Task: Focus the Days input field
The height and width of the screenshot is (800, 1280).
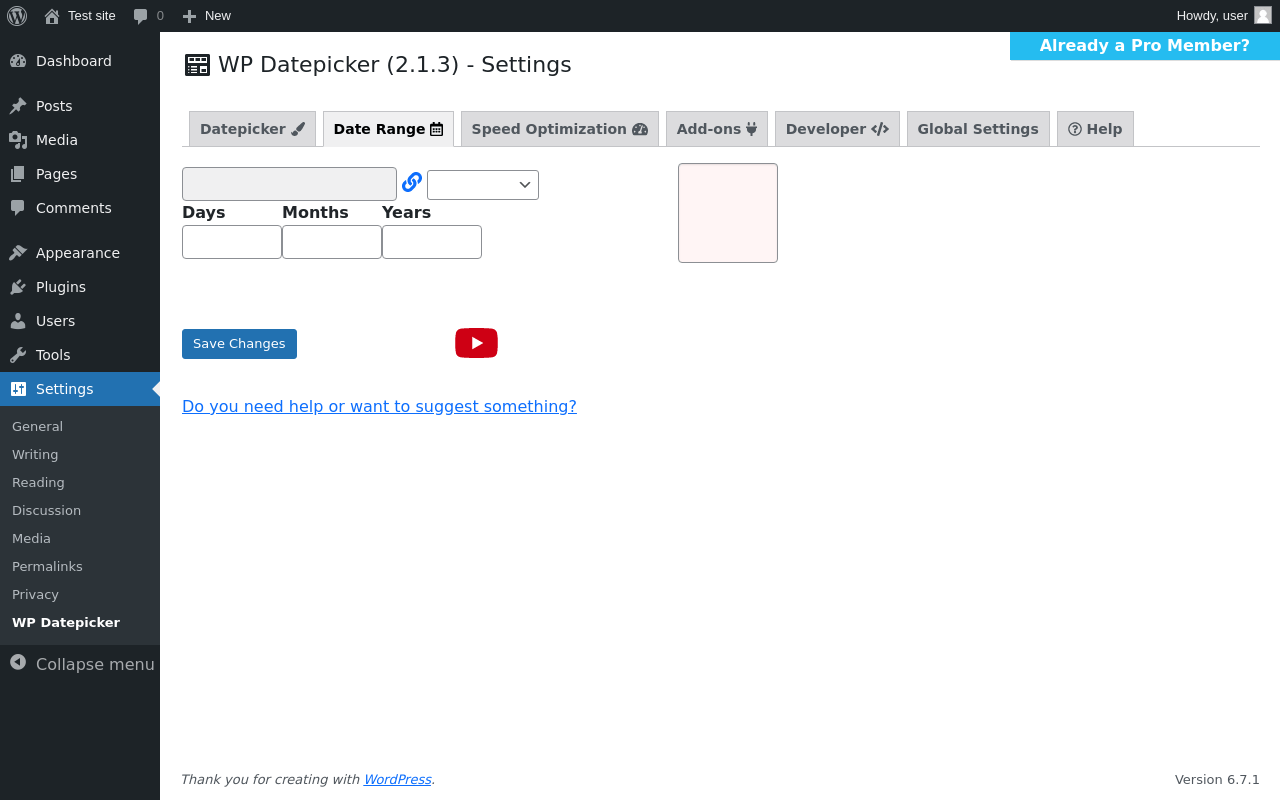Action: point(232,242)
